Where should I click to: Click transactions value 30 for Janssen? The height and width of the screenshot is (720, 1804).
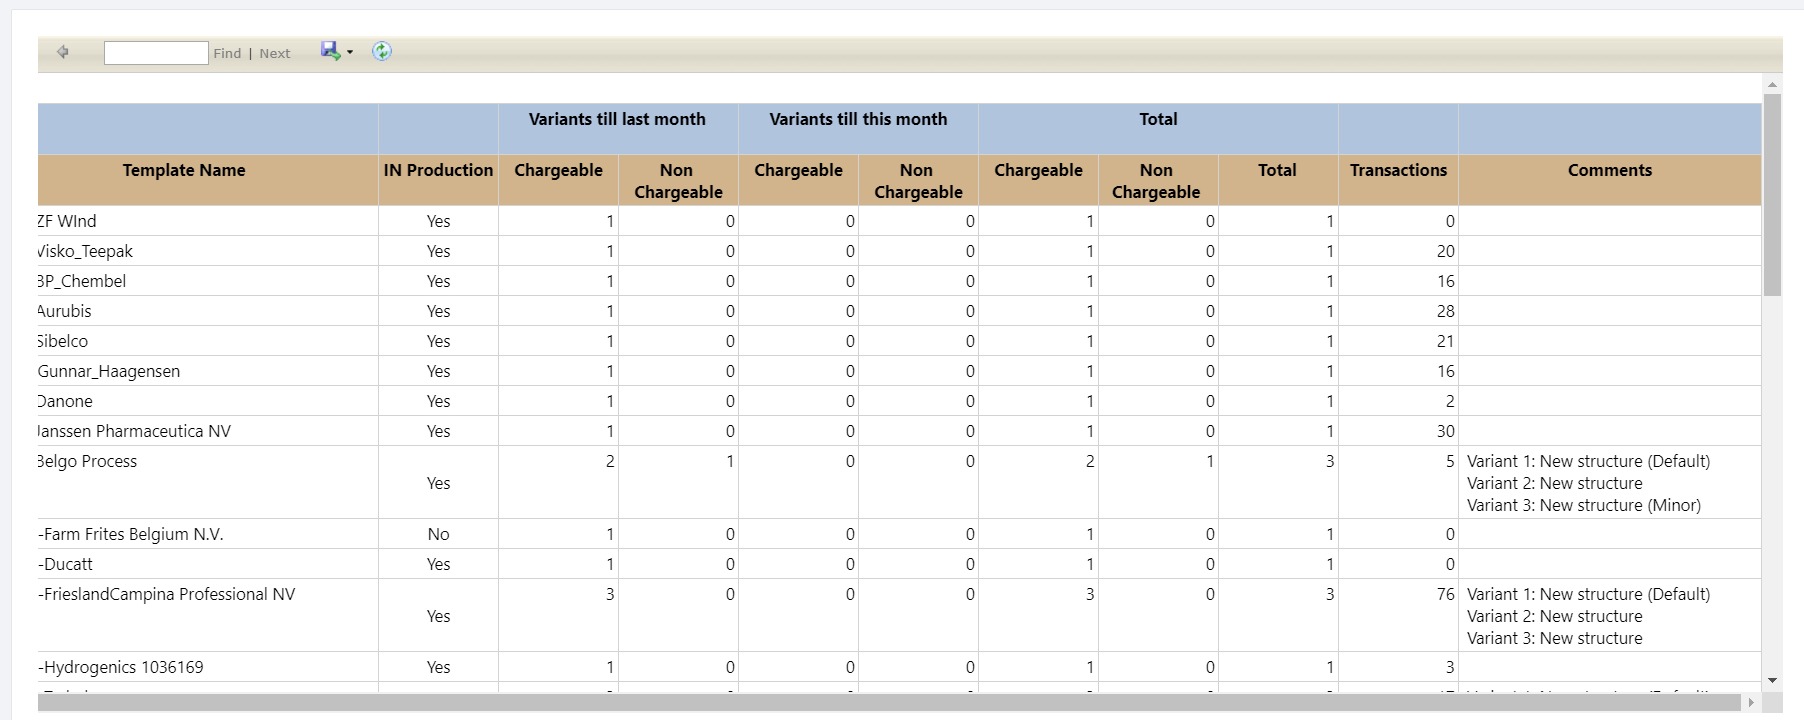coord(1445,431)
